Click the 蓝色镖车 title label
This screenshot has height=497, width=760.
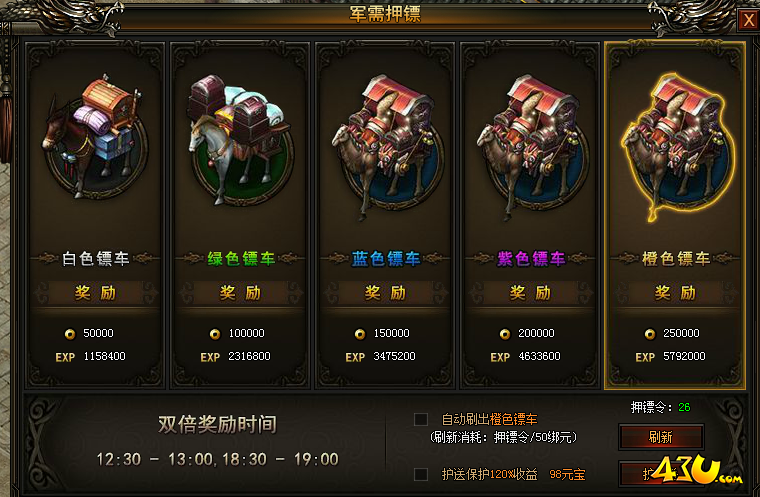386,258
